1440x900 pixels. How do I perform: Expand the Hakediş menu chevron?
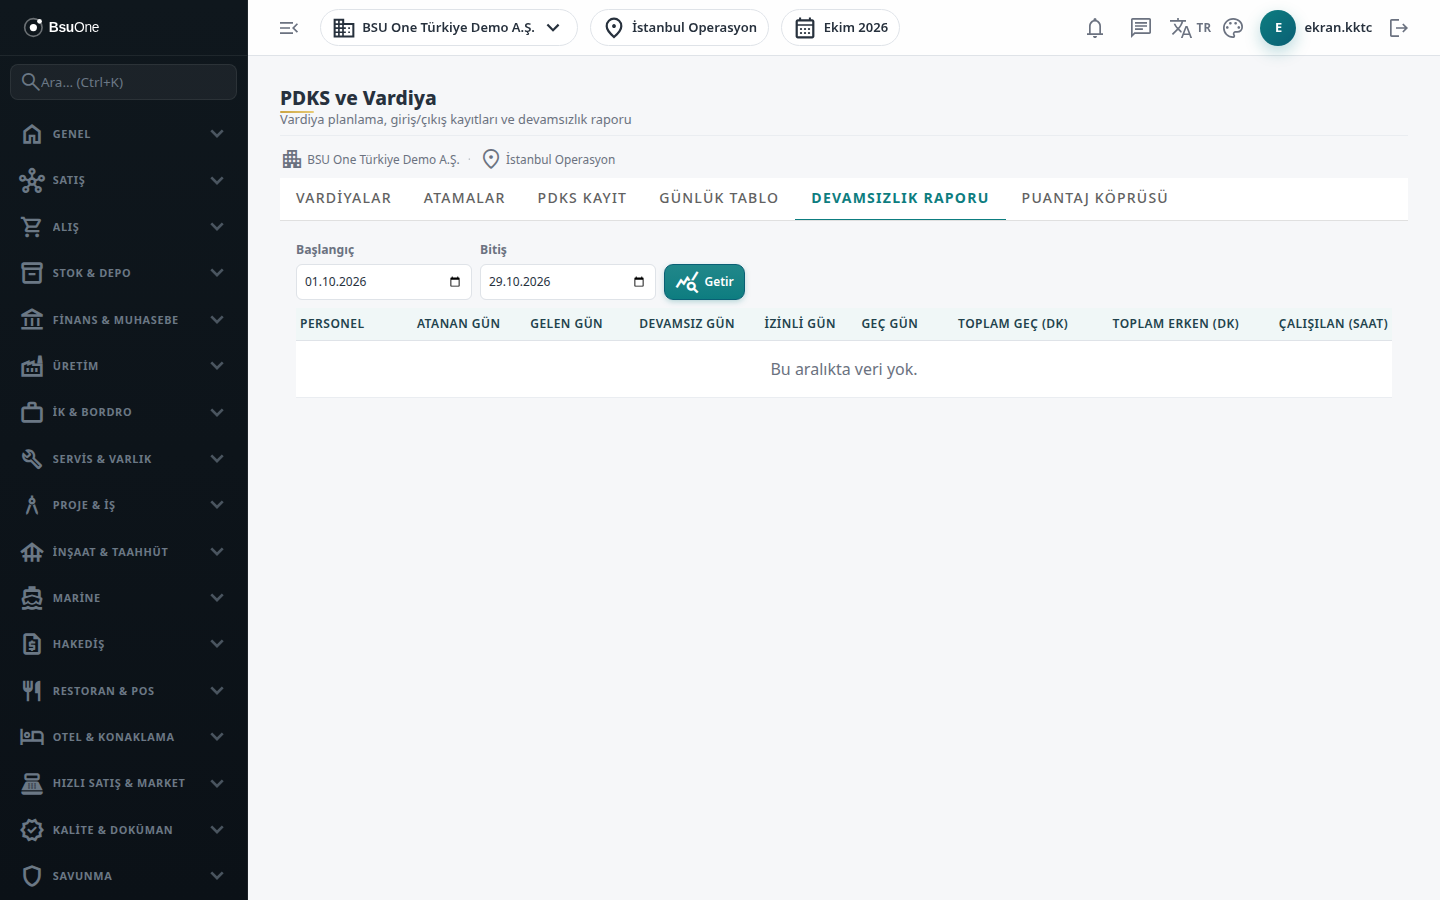(x=217, y=644)
